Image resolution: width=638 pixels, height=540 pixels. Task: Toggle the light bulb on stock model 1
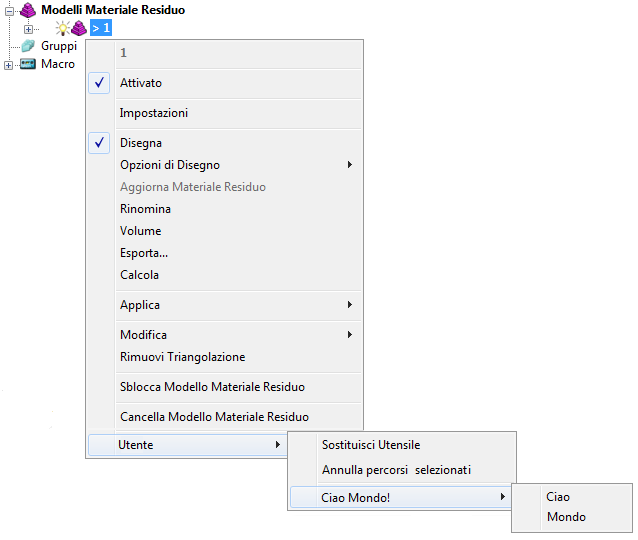[61, 28]
